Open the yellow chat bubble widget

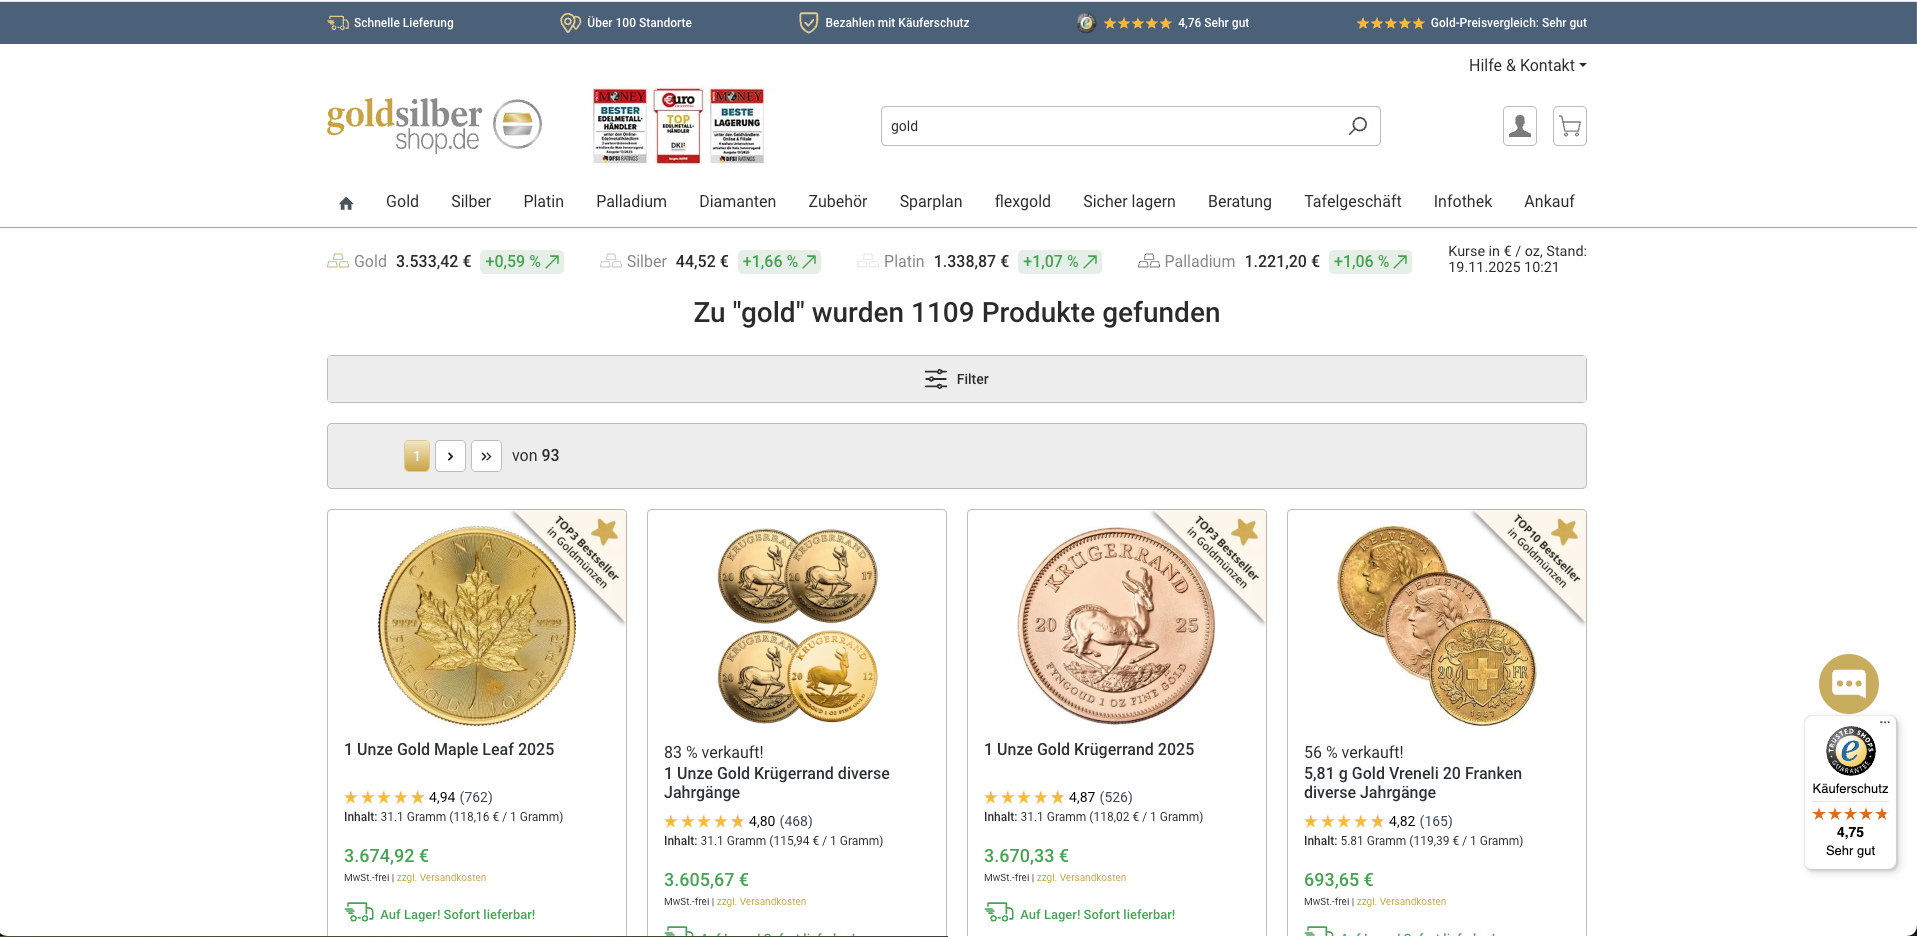(x=1848, y=684)
